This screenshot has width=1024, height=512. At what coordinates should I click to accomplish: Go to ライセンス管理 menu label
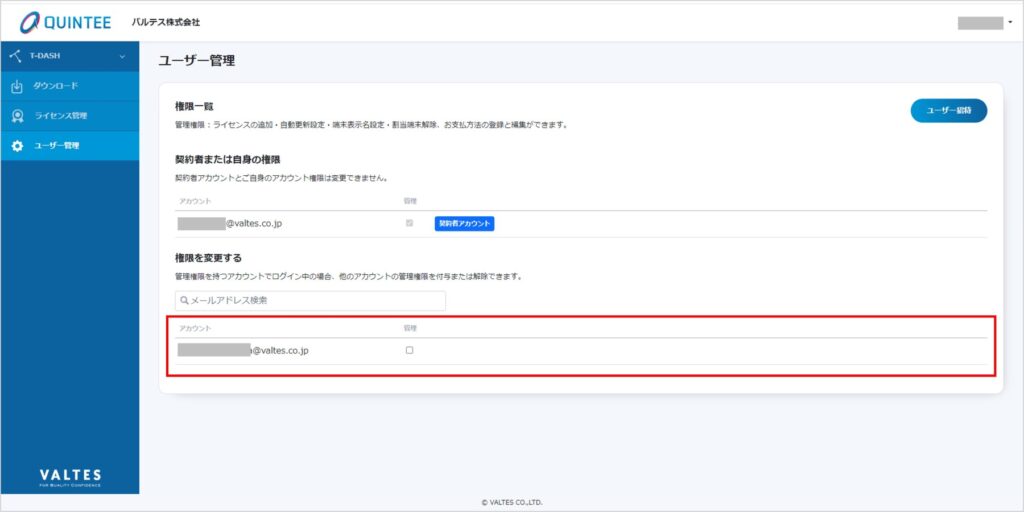[61, 116]
